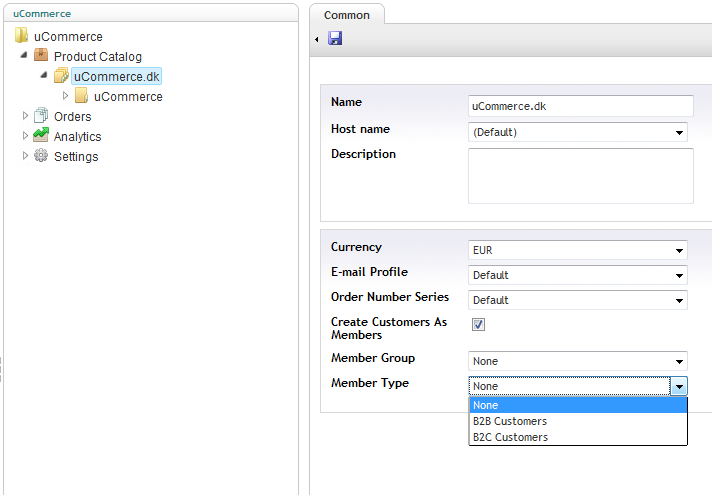Select the root uCommerce tree label
The image size is (712, 495).
(x=68, y=36)
